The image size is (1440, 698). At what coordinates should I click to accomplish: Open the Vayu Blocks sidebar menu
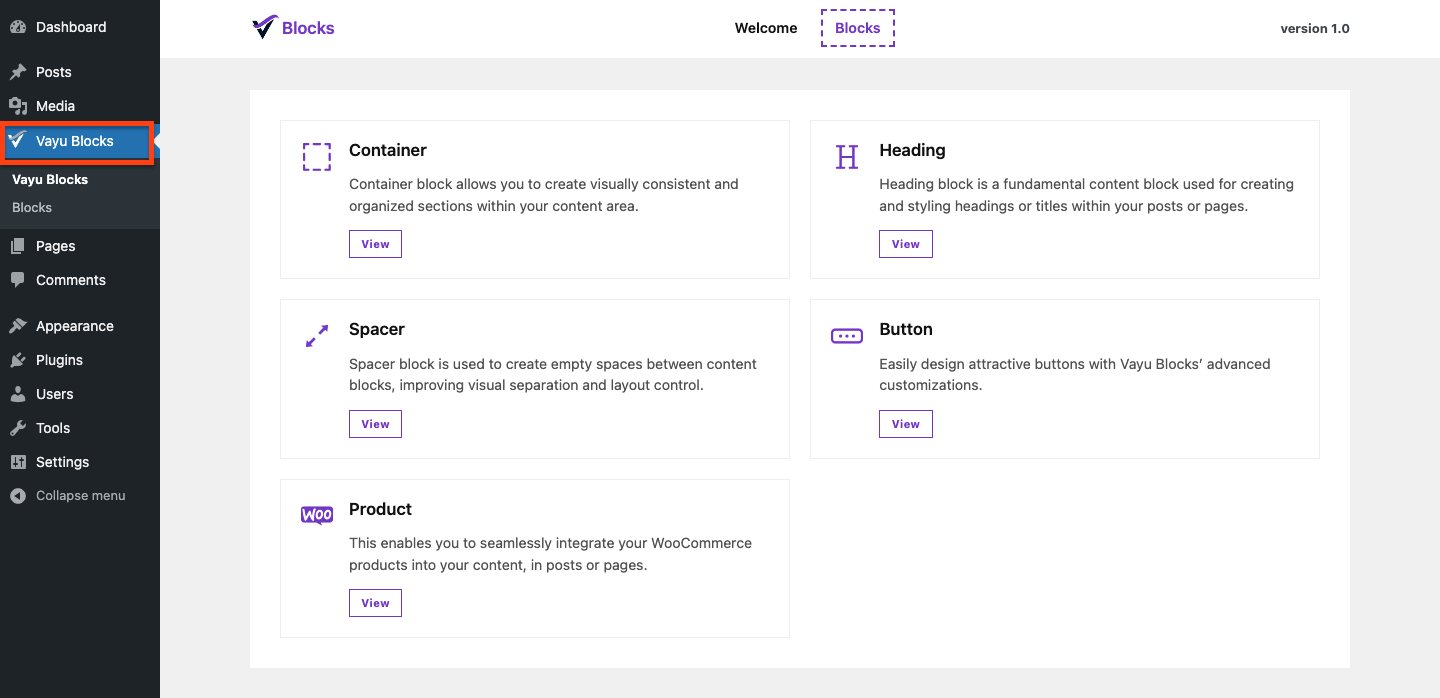(x=75, y=141)
